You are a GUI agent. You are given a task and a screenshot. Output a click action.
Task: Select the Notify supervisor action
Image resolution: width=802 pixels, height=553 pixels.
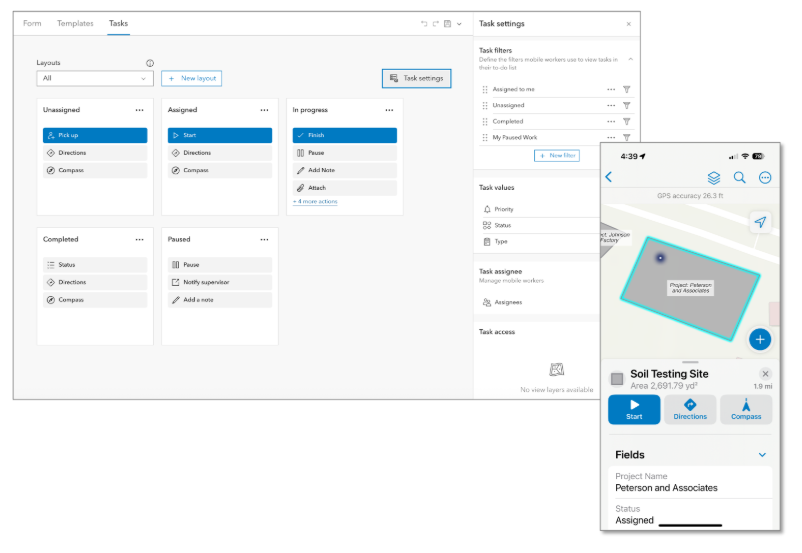pos(220,282)
